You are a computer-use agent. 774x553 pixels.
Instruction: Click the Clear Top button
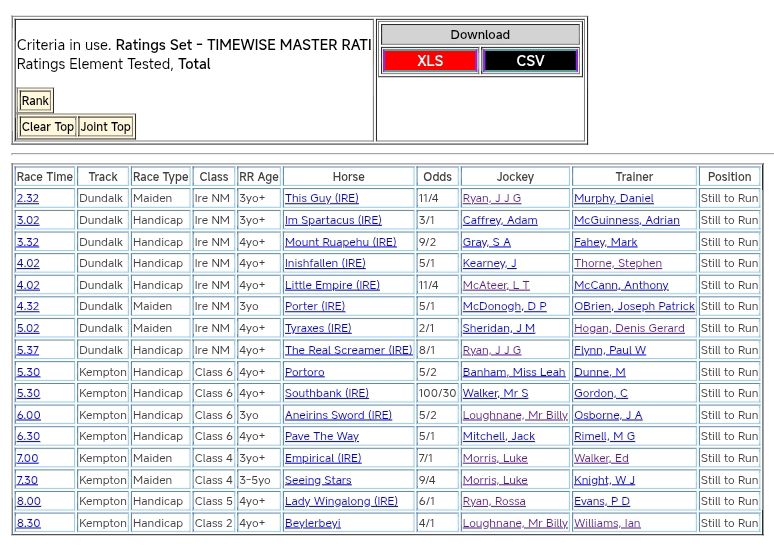pyautogui.click(x=48, y=127)
